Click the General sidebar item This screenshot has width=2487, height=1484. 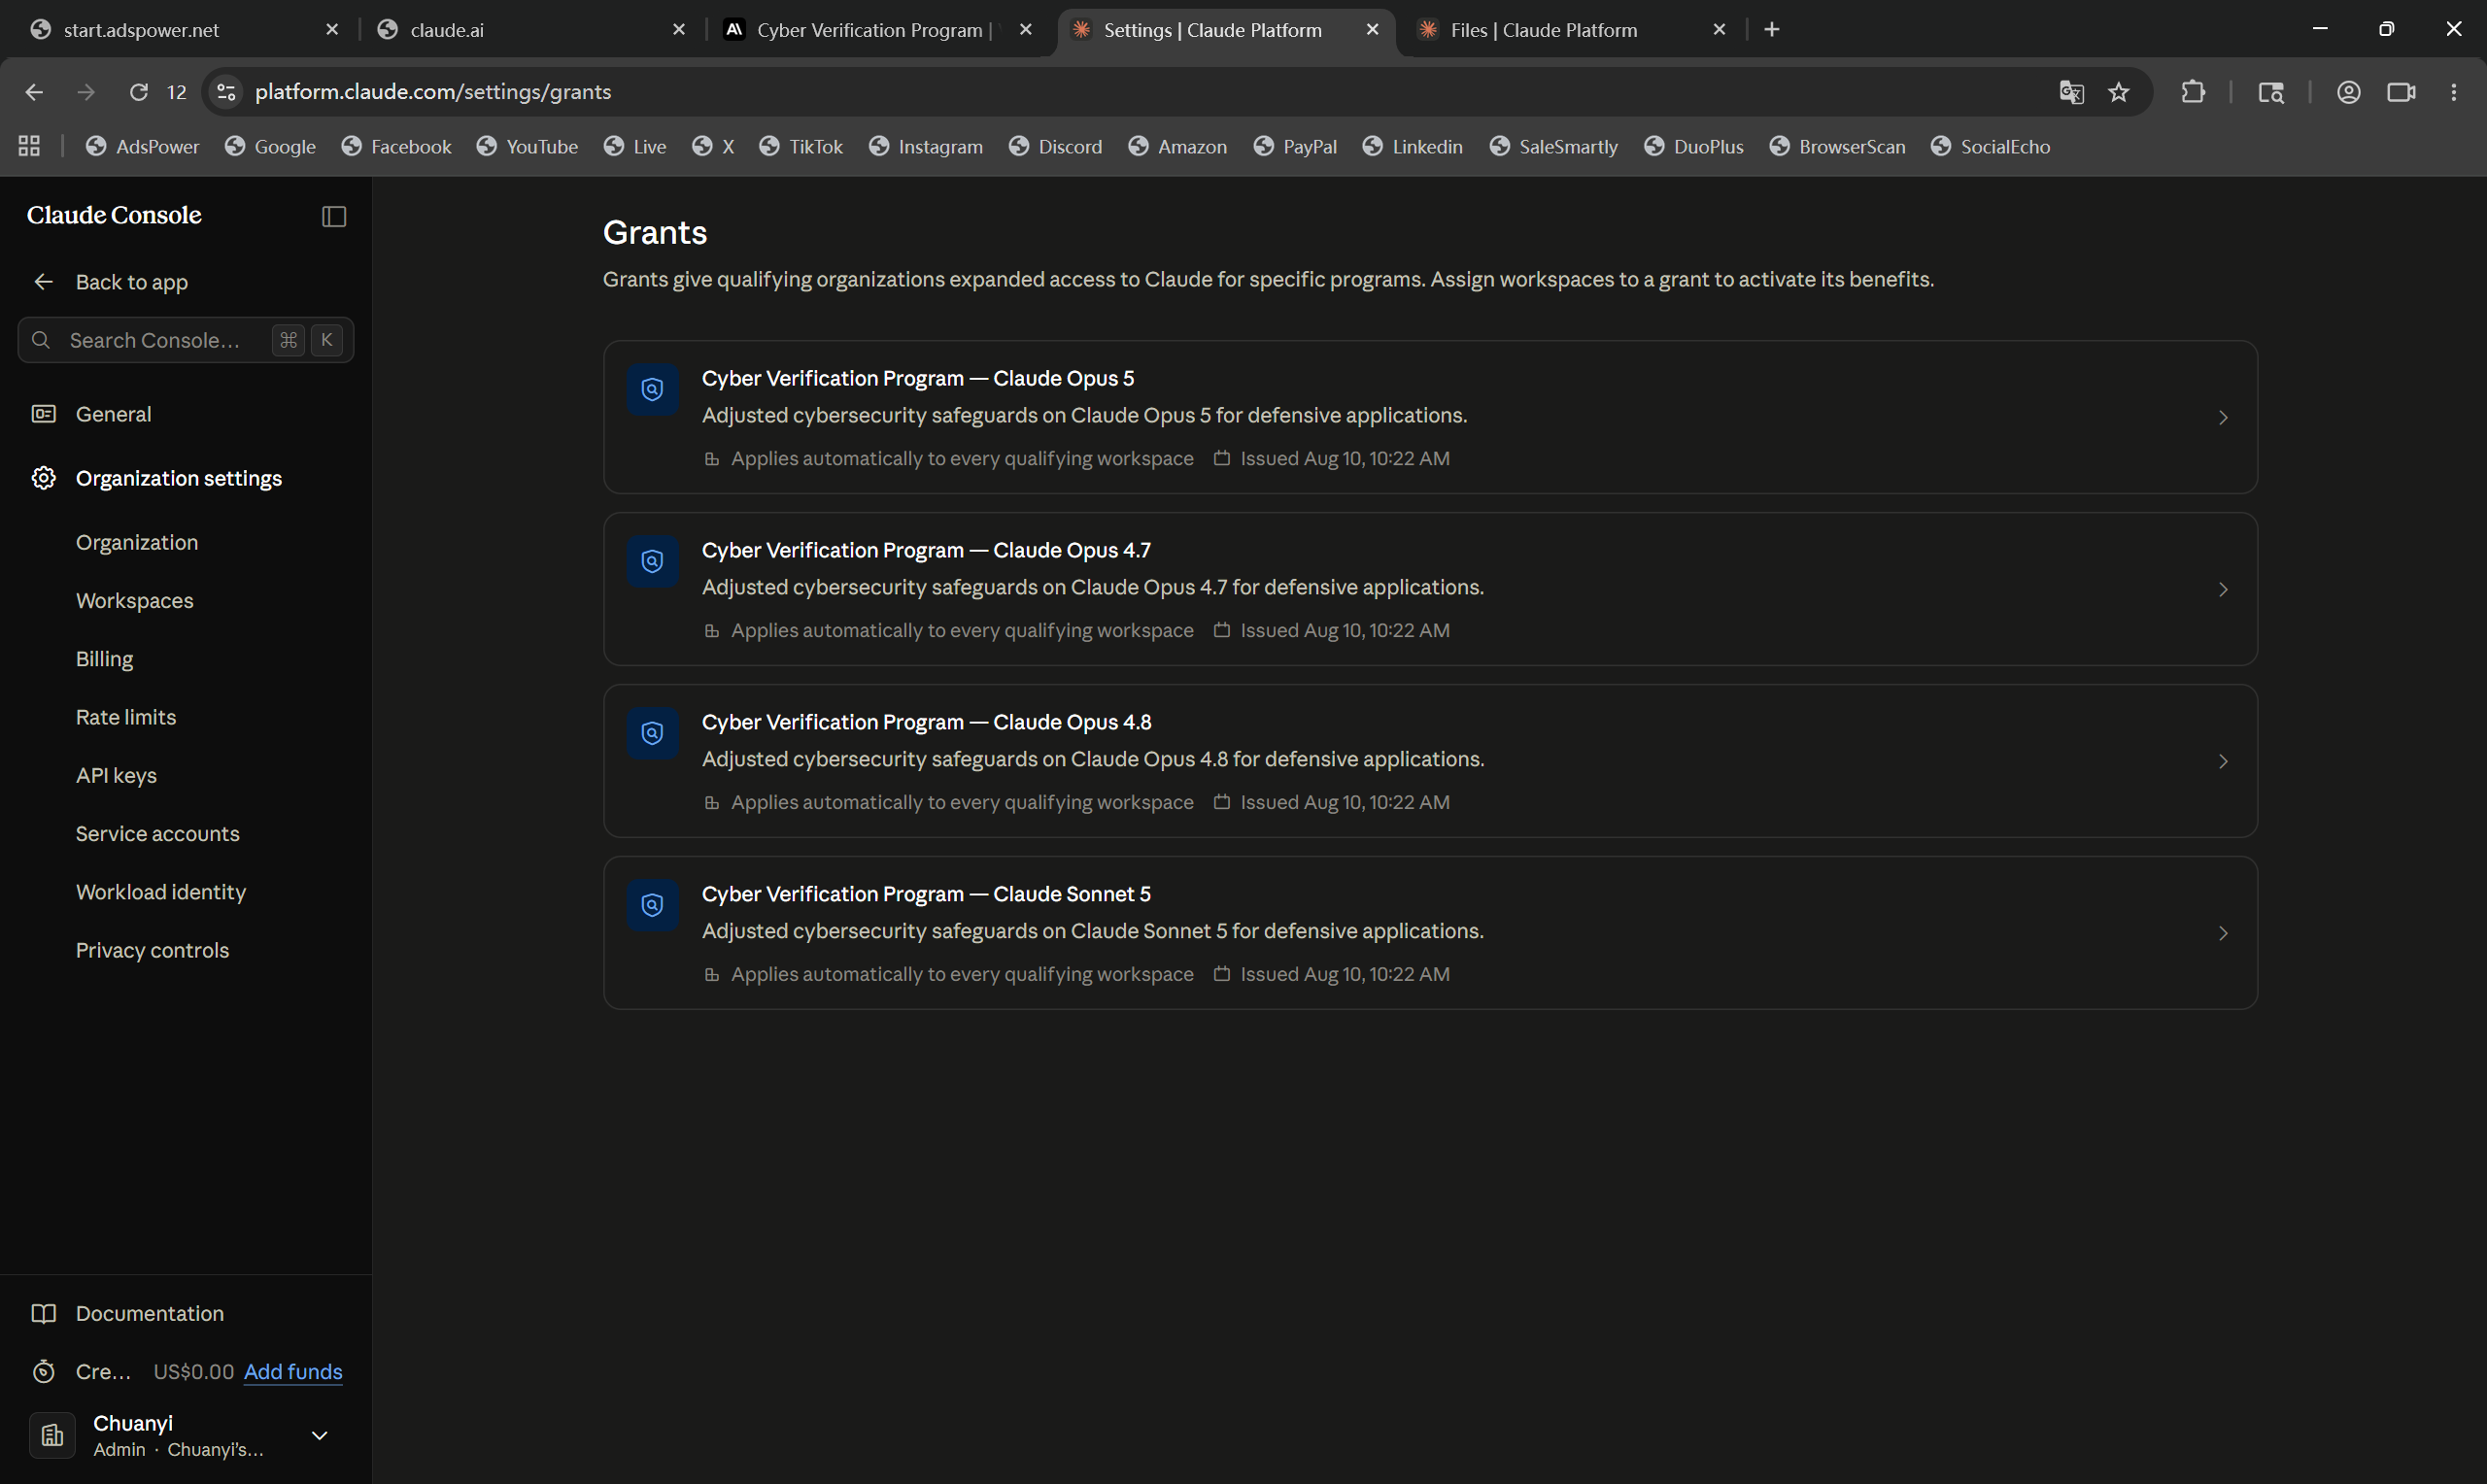click(113, 414)
